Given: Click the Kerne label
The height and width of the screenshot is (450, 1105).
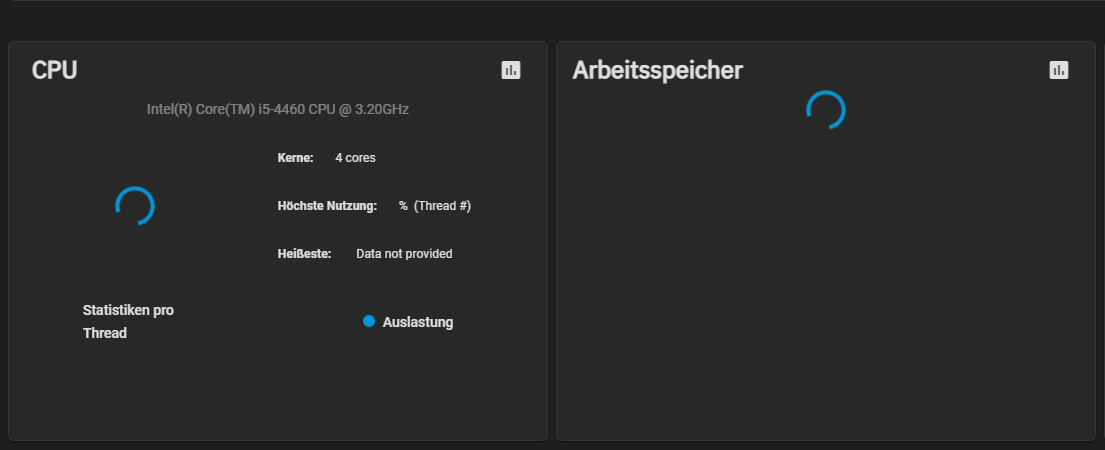Looking at the screenshot, I should 295,158.
